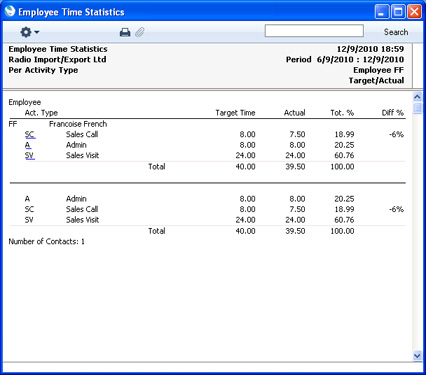Select the Actual column header
The width and height of the screenshot is (426, 375).
tap(294, 113)
